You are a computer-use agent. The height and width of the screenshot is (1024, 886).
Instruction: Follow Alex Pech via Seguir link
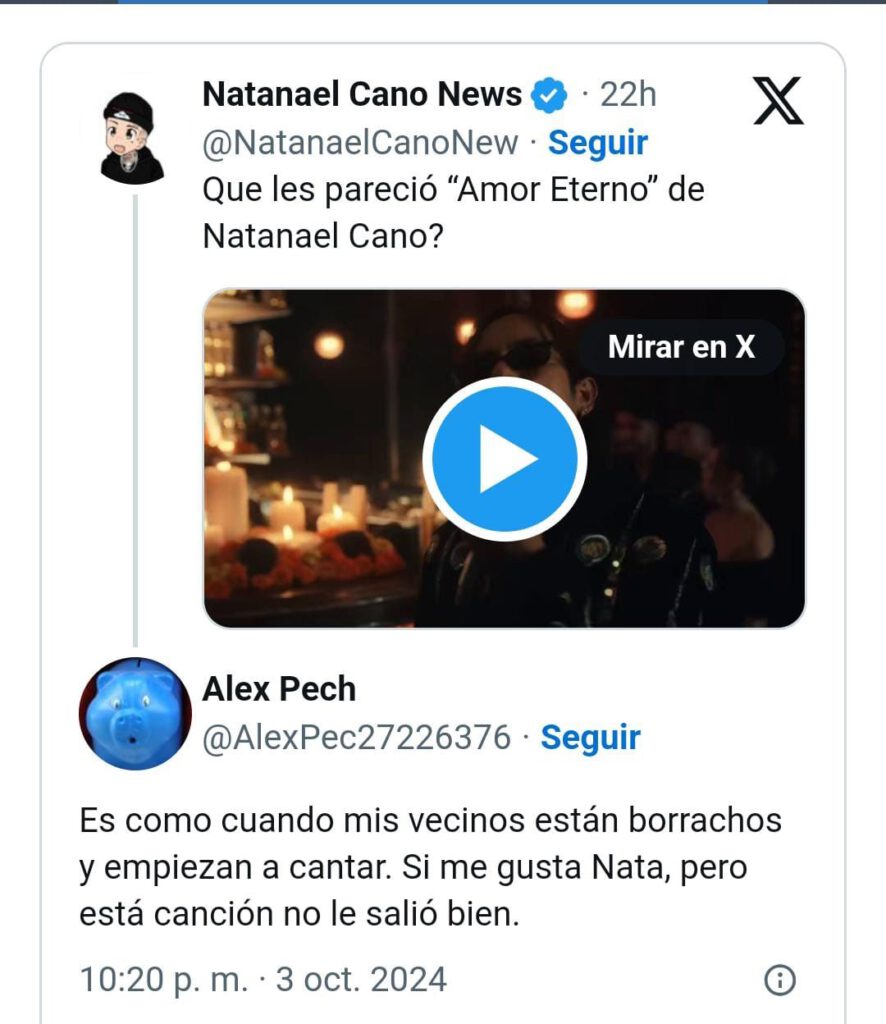[x=590, y=738]
